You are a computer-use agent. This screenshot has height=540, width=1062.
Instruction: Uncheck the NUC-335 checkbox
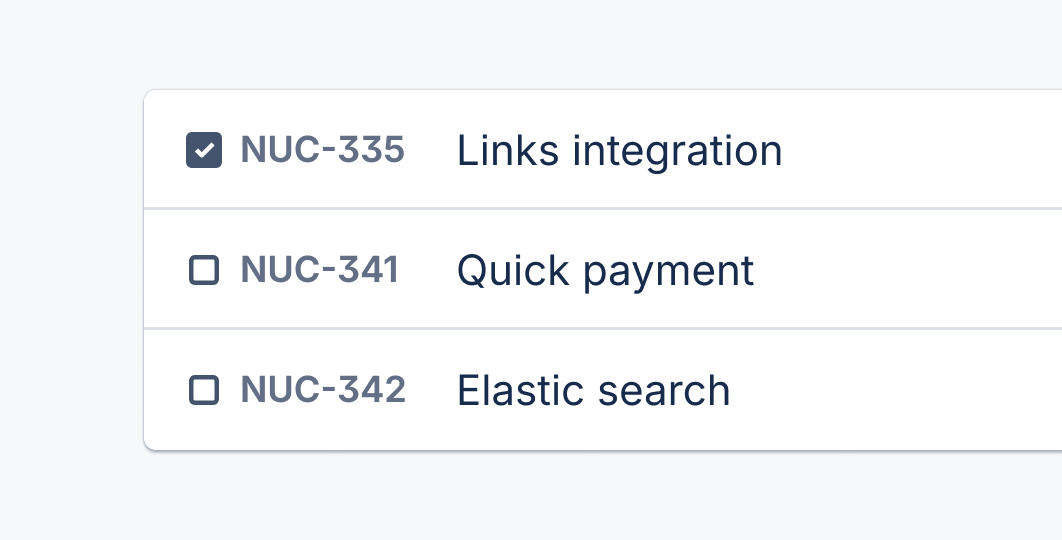[x=204, y=151]
